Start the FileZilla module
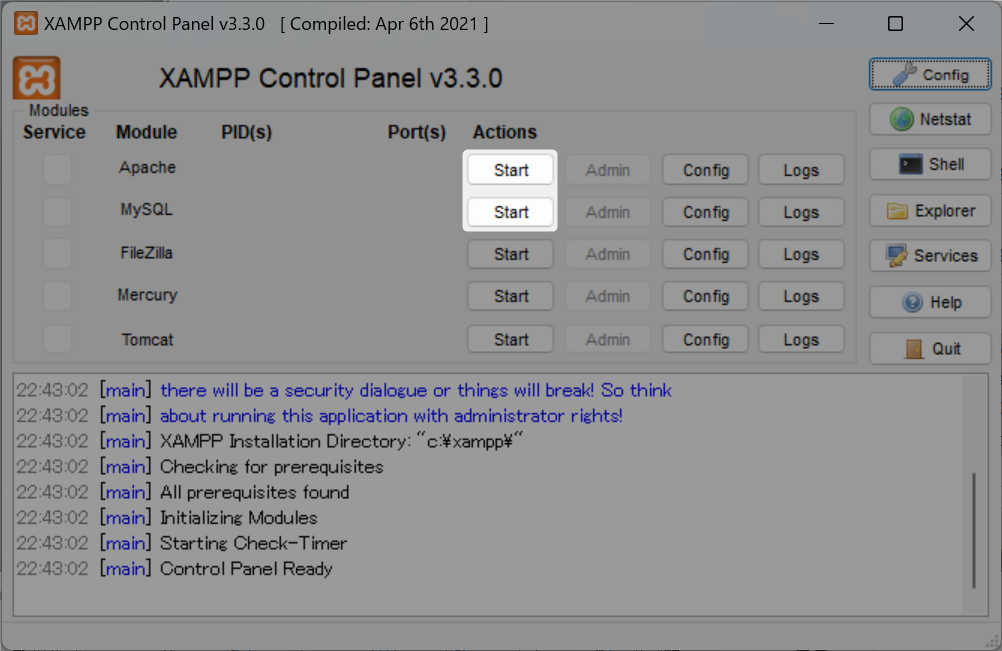Image resolution: width=1002 pixels, height=651 pixels. point(511,254)
